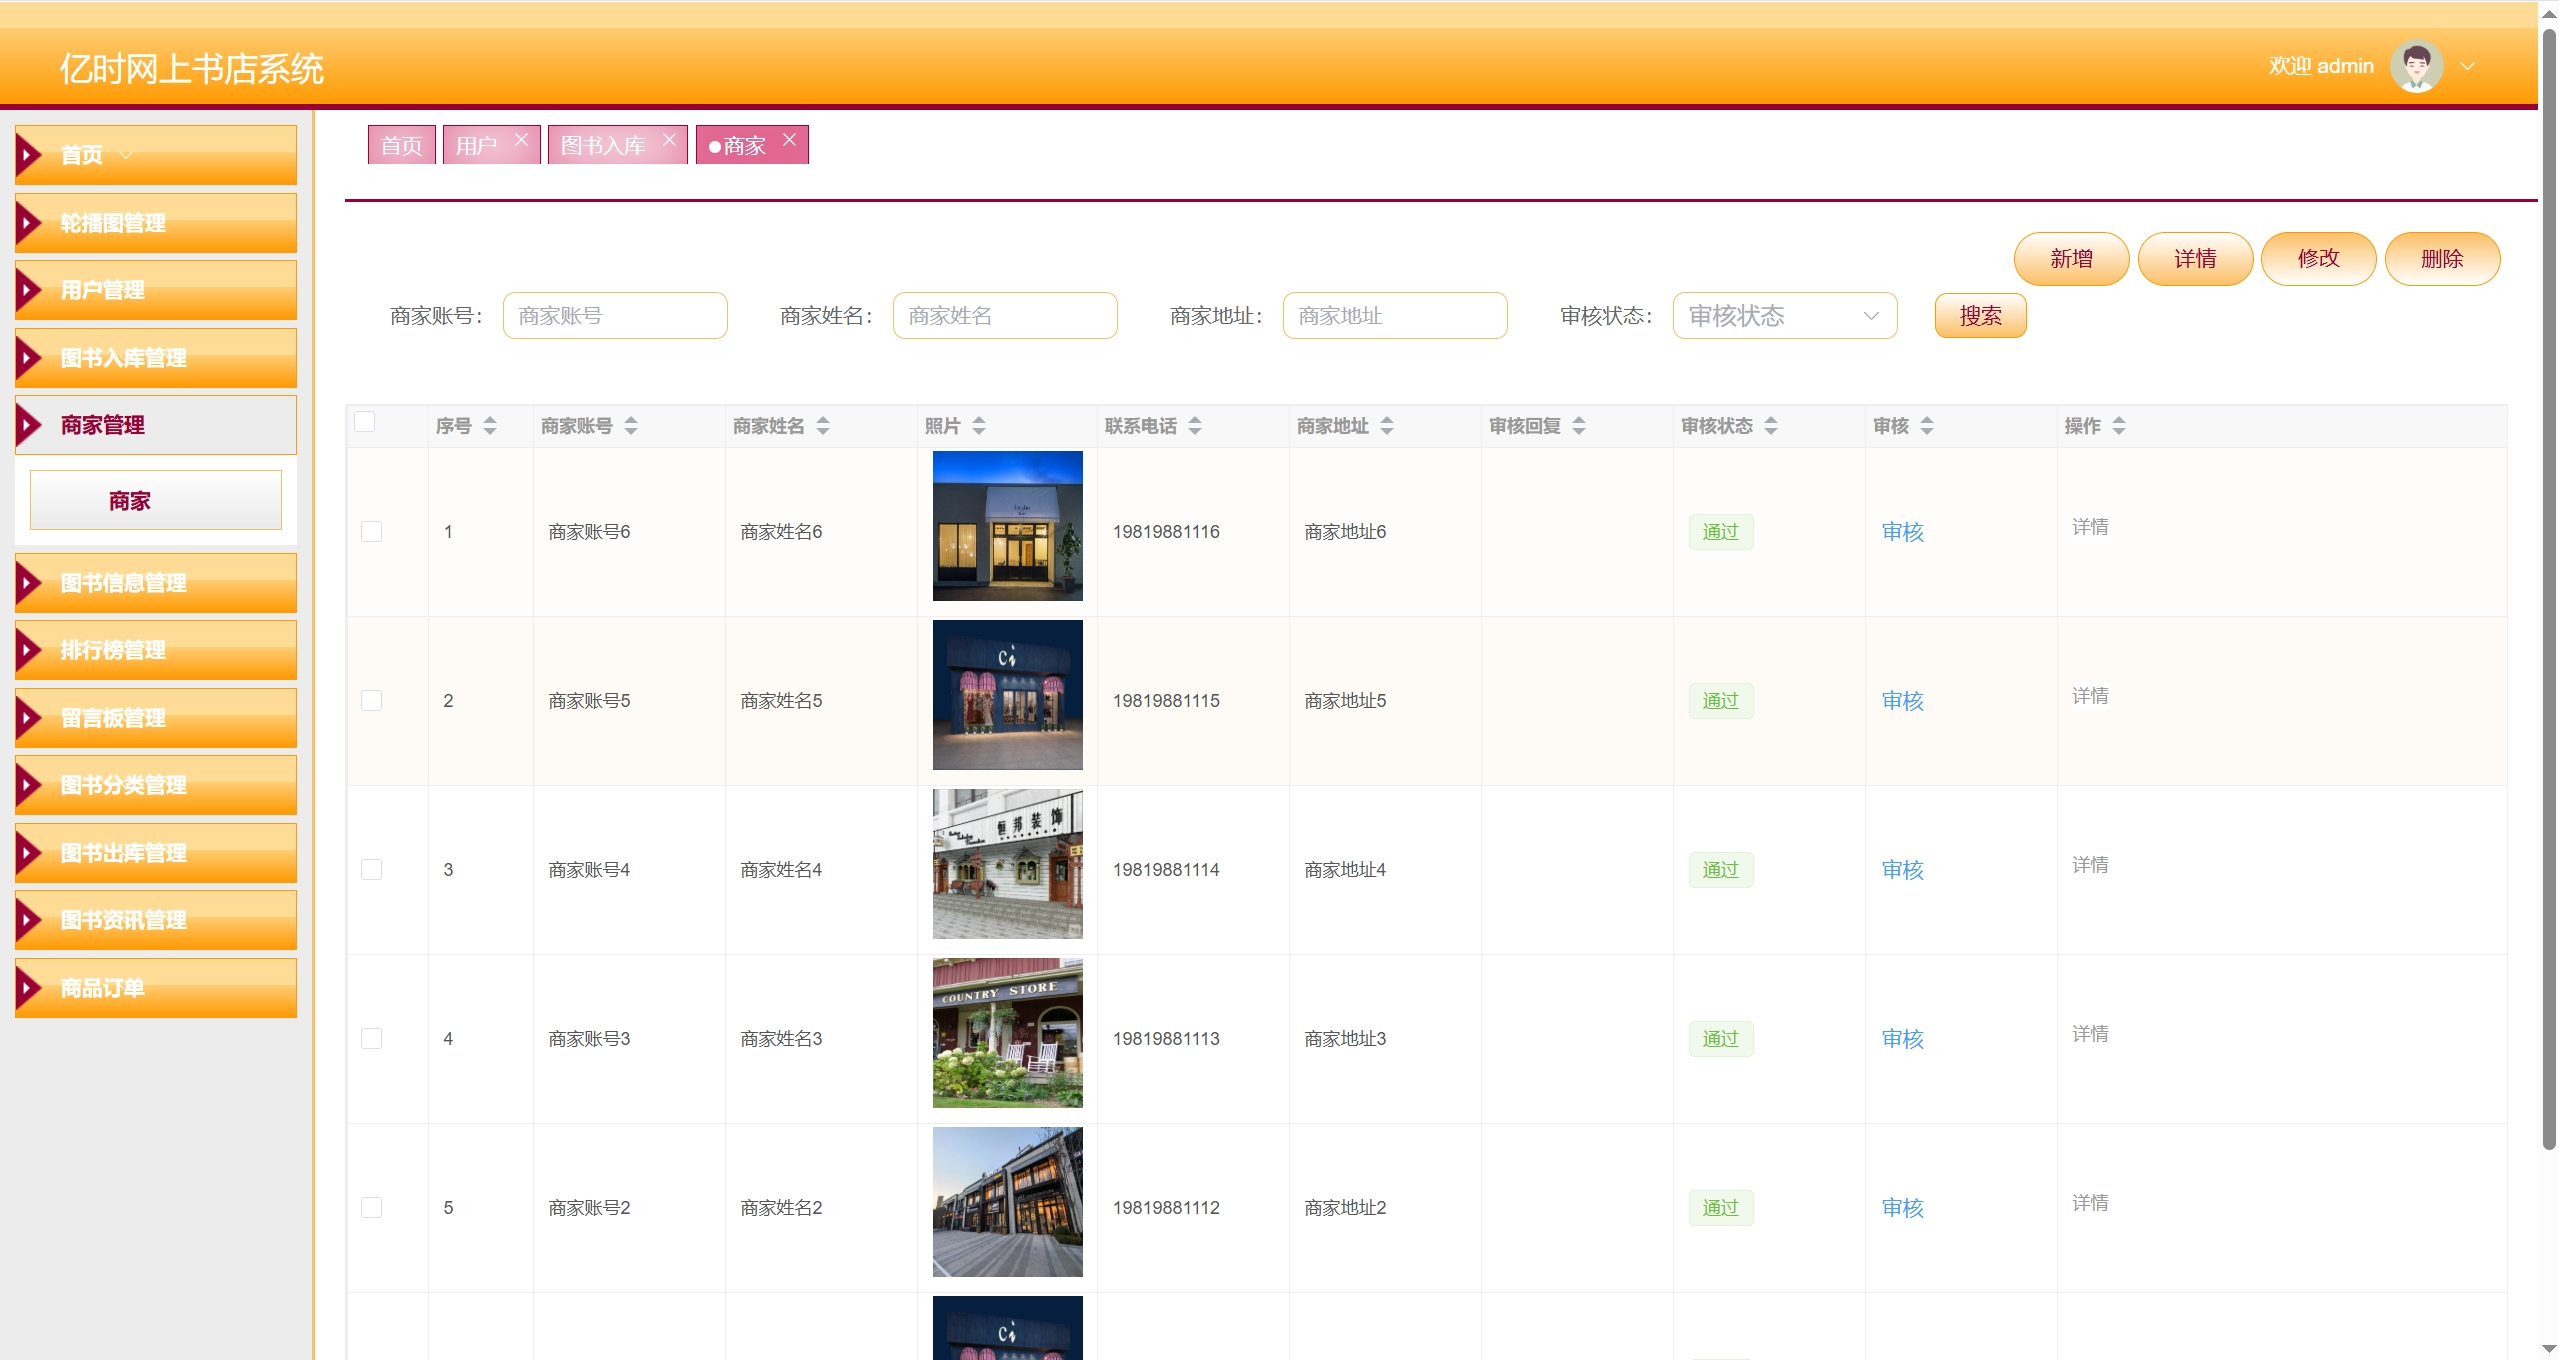Click the vertical page scrollbar
2559x1360 pixels.
(x=2549, y=590)
